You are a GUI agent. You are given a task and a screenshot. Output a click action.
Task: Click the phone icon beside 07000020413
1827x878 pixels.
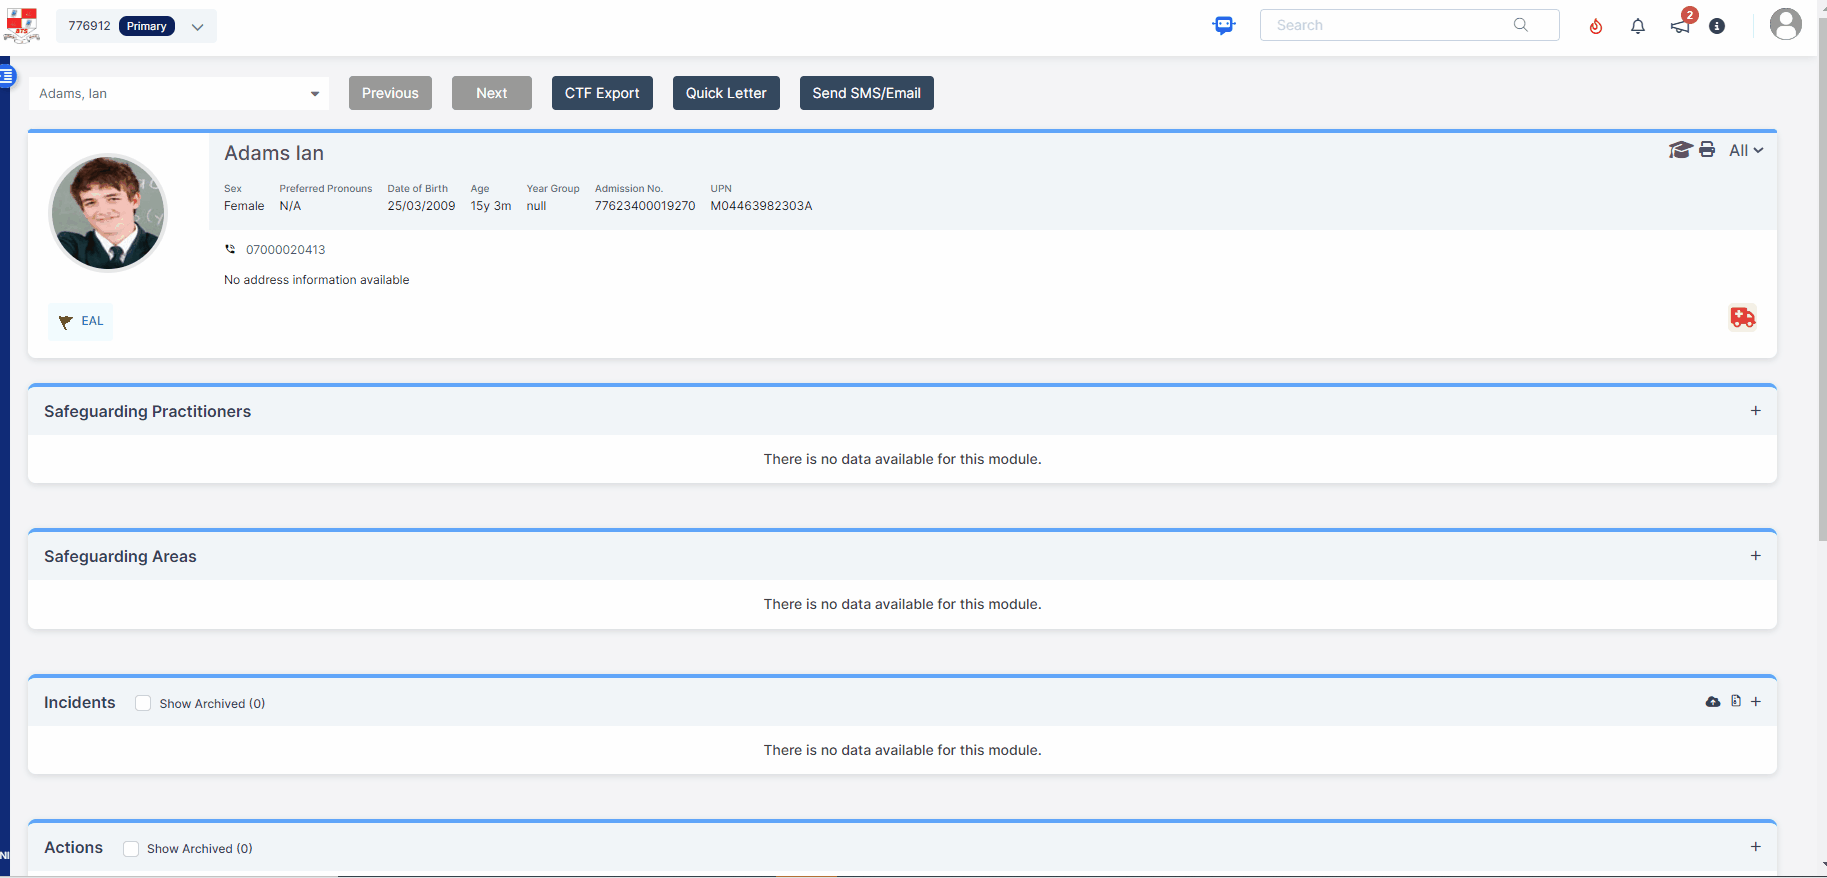pos(230,249)
